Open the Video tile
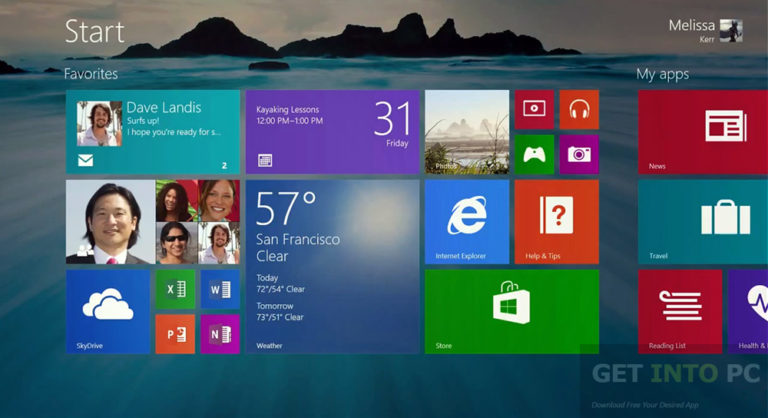 [x=534, y=109]
